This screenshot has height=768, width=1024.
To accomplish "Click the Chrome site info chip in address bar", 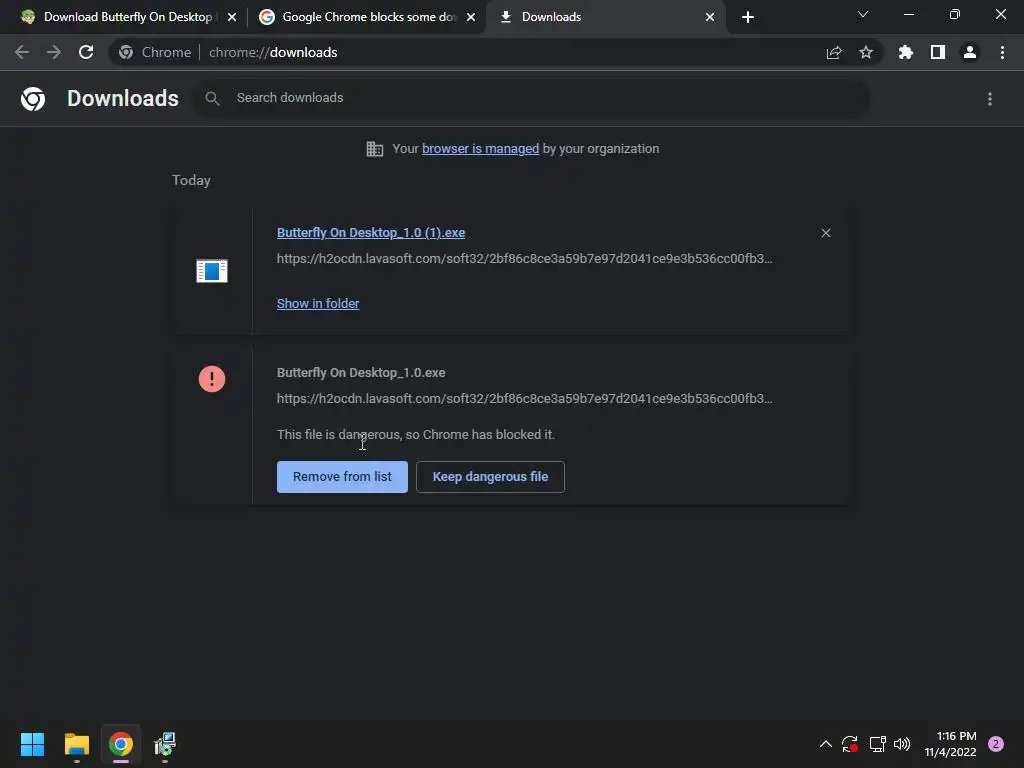I will click(x=155, y=52).
